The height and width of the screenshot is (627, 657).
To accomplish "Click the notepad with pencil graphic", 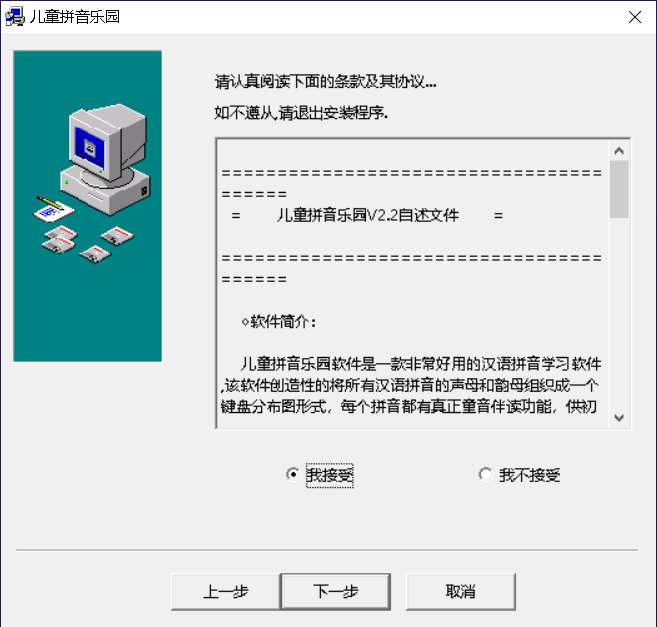I will (53, 207).
